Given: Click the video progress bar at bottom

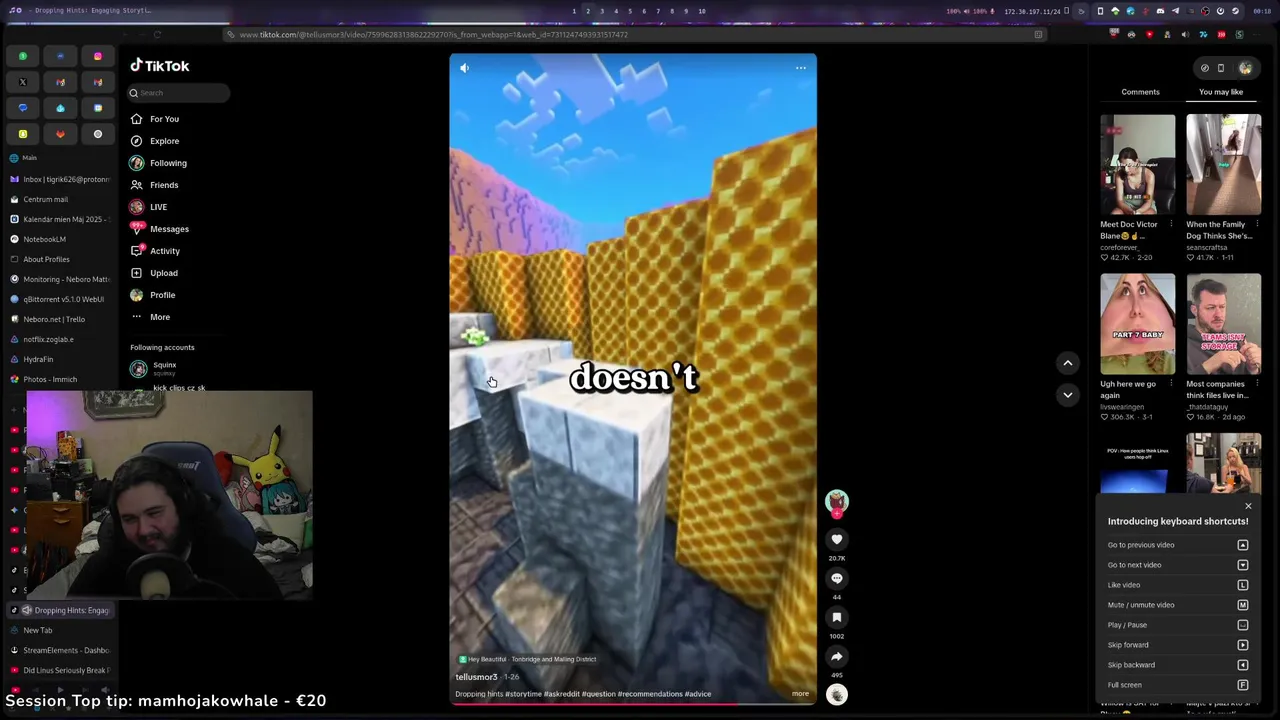Looking at the screenshot, I should click(633, 704).
